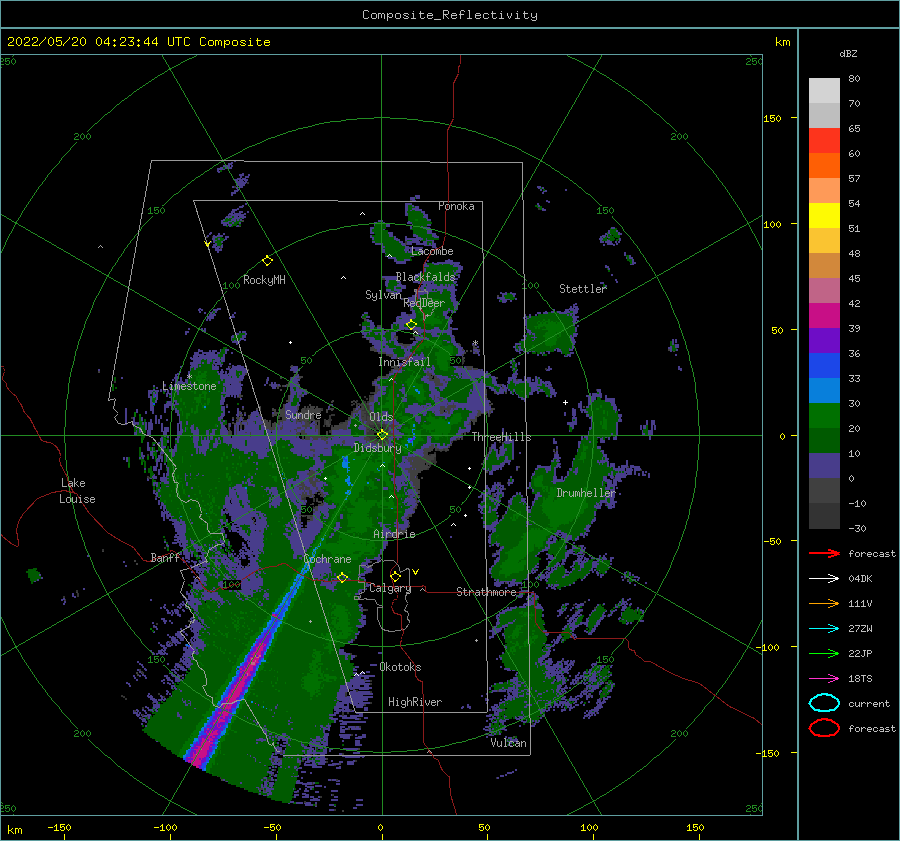Click the cyan 27ZW arrow in the legend
The height and width of the screenshot is (841, 900).
pyautogui.click(x=824, y=629)
